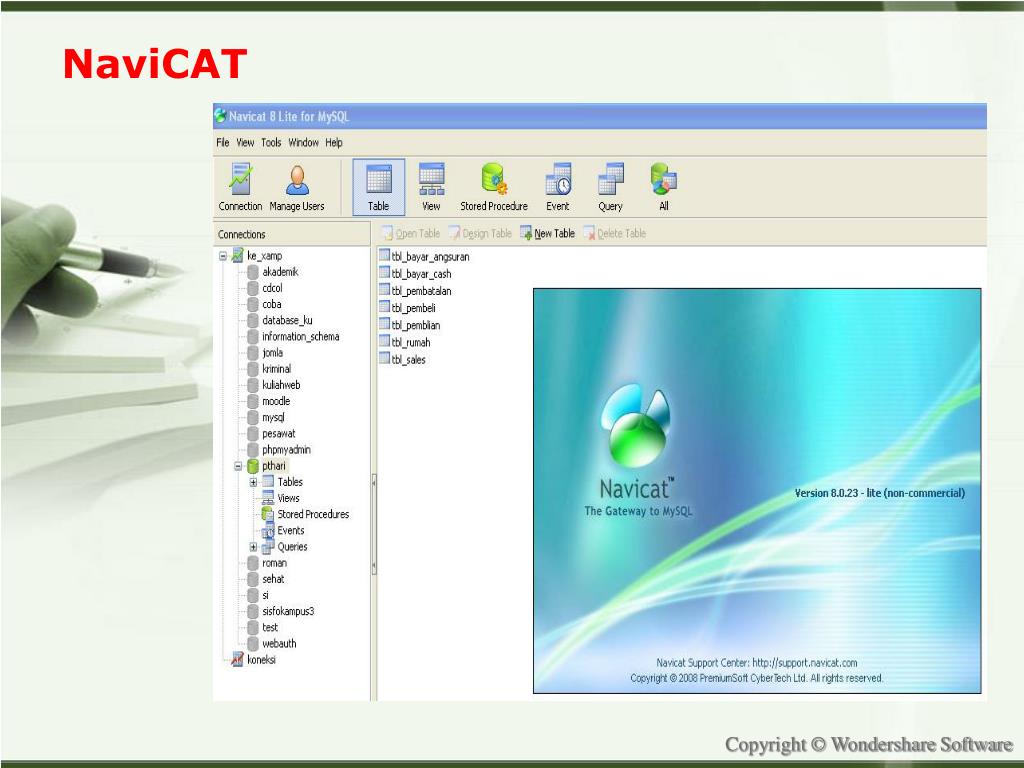This screenshot has width=1024, height=768.
Task: Select the database_ku database
Action: click(287, 320)
